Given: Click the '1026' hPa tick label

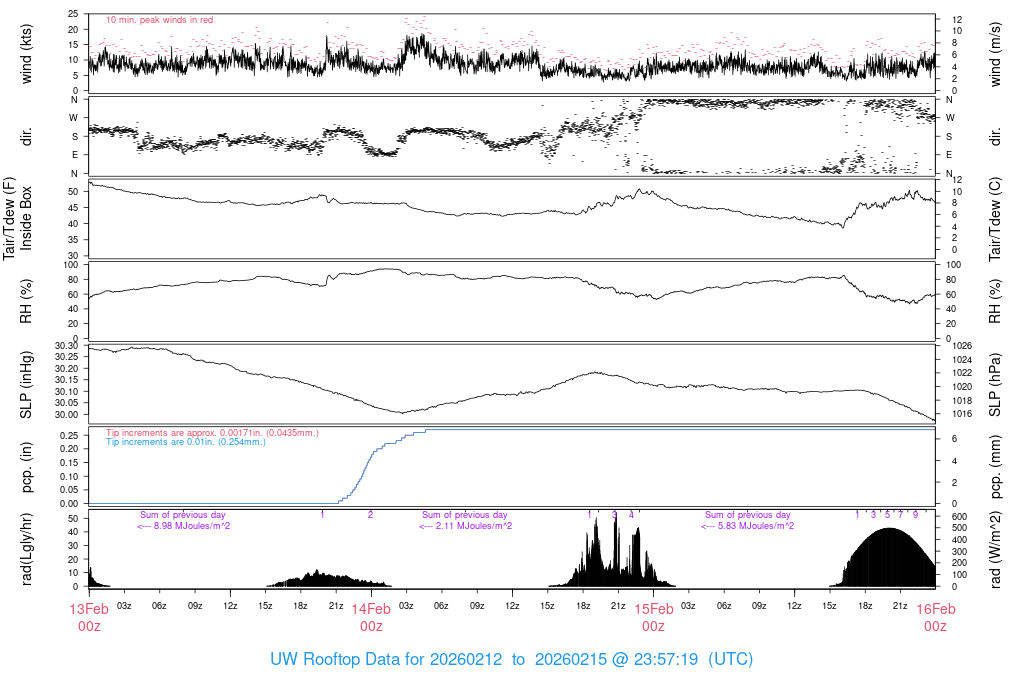Looking at the screenshot, I should (962, 346).
